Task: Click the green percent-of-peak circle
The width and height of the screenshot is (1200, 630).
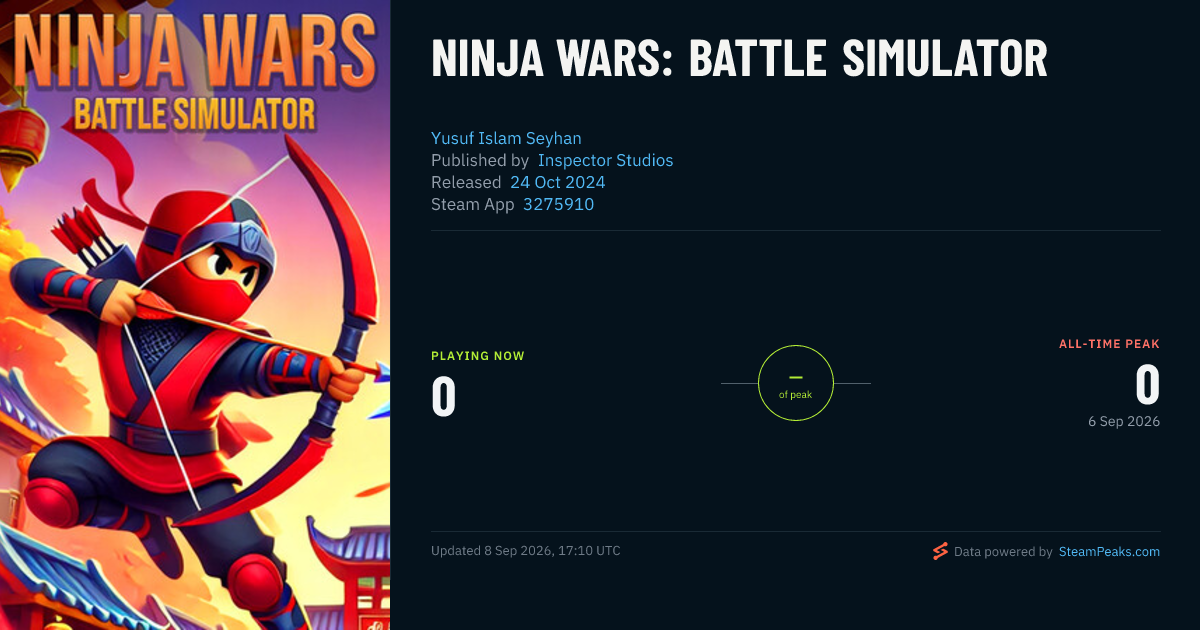Action: [x=796, y=383]
